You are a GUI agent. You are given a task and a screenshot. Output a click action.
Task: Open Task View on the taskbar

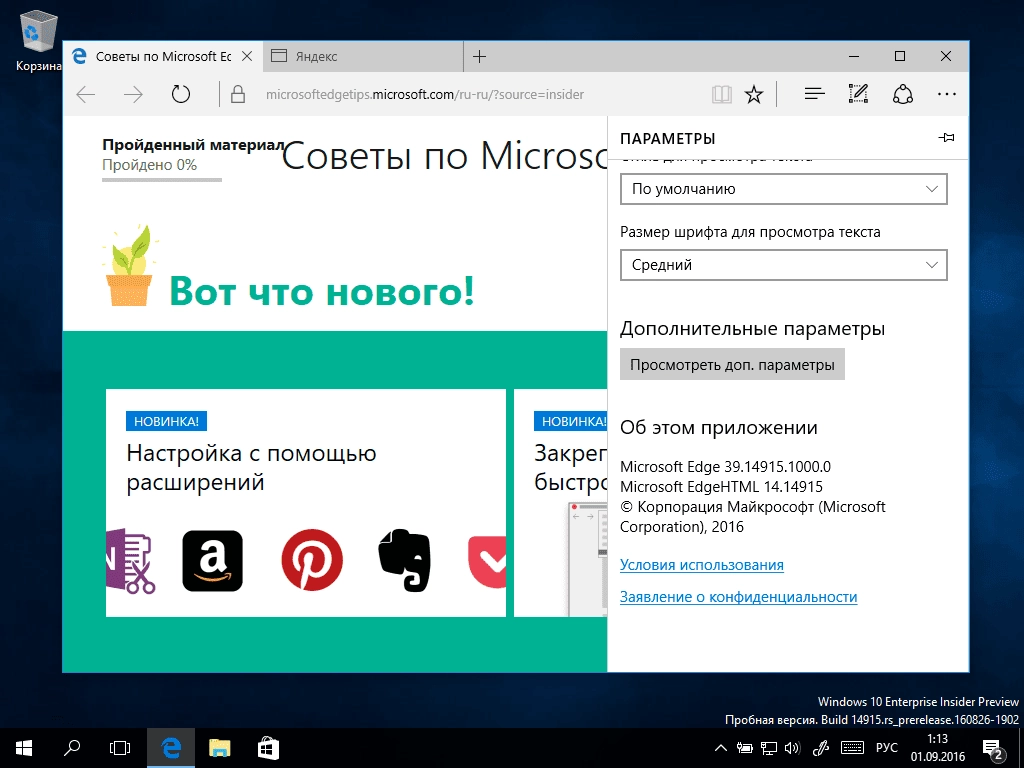120,748
